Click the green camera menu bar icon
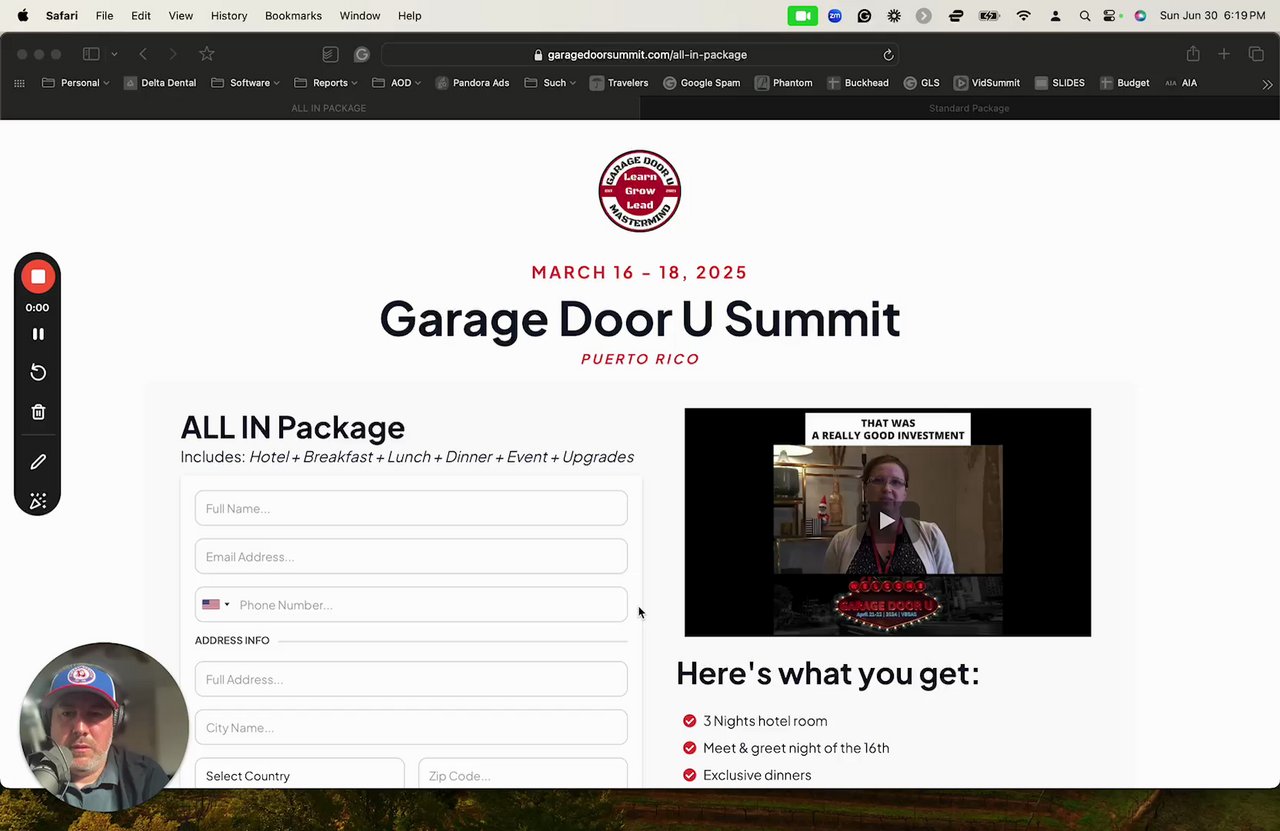The image size is (1280, 831). click(x=802, y=16)
